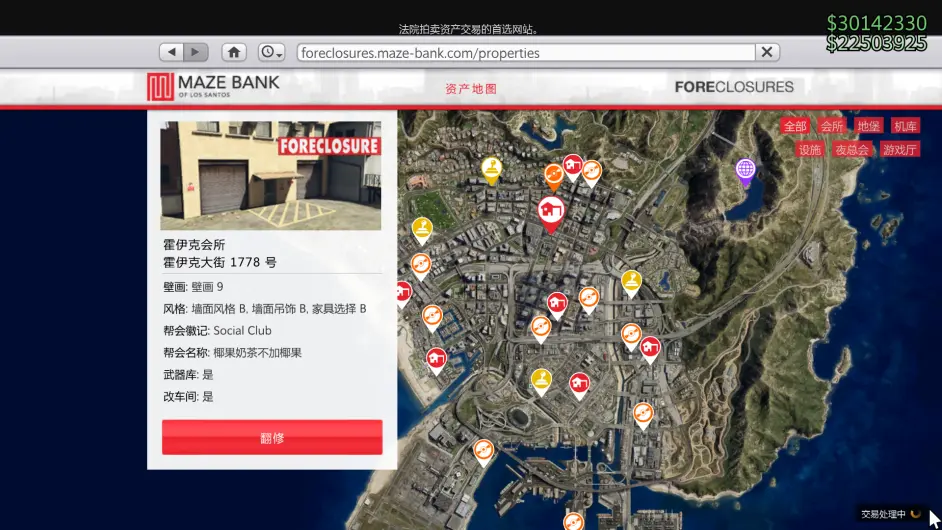Select the red clubhouse marker cut off by the panel
942x530 pixels.
point(404,294)
